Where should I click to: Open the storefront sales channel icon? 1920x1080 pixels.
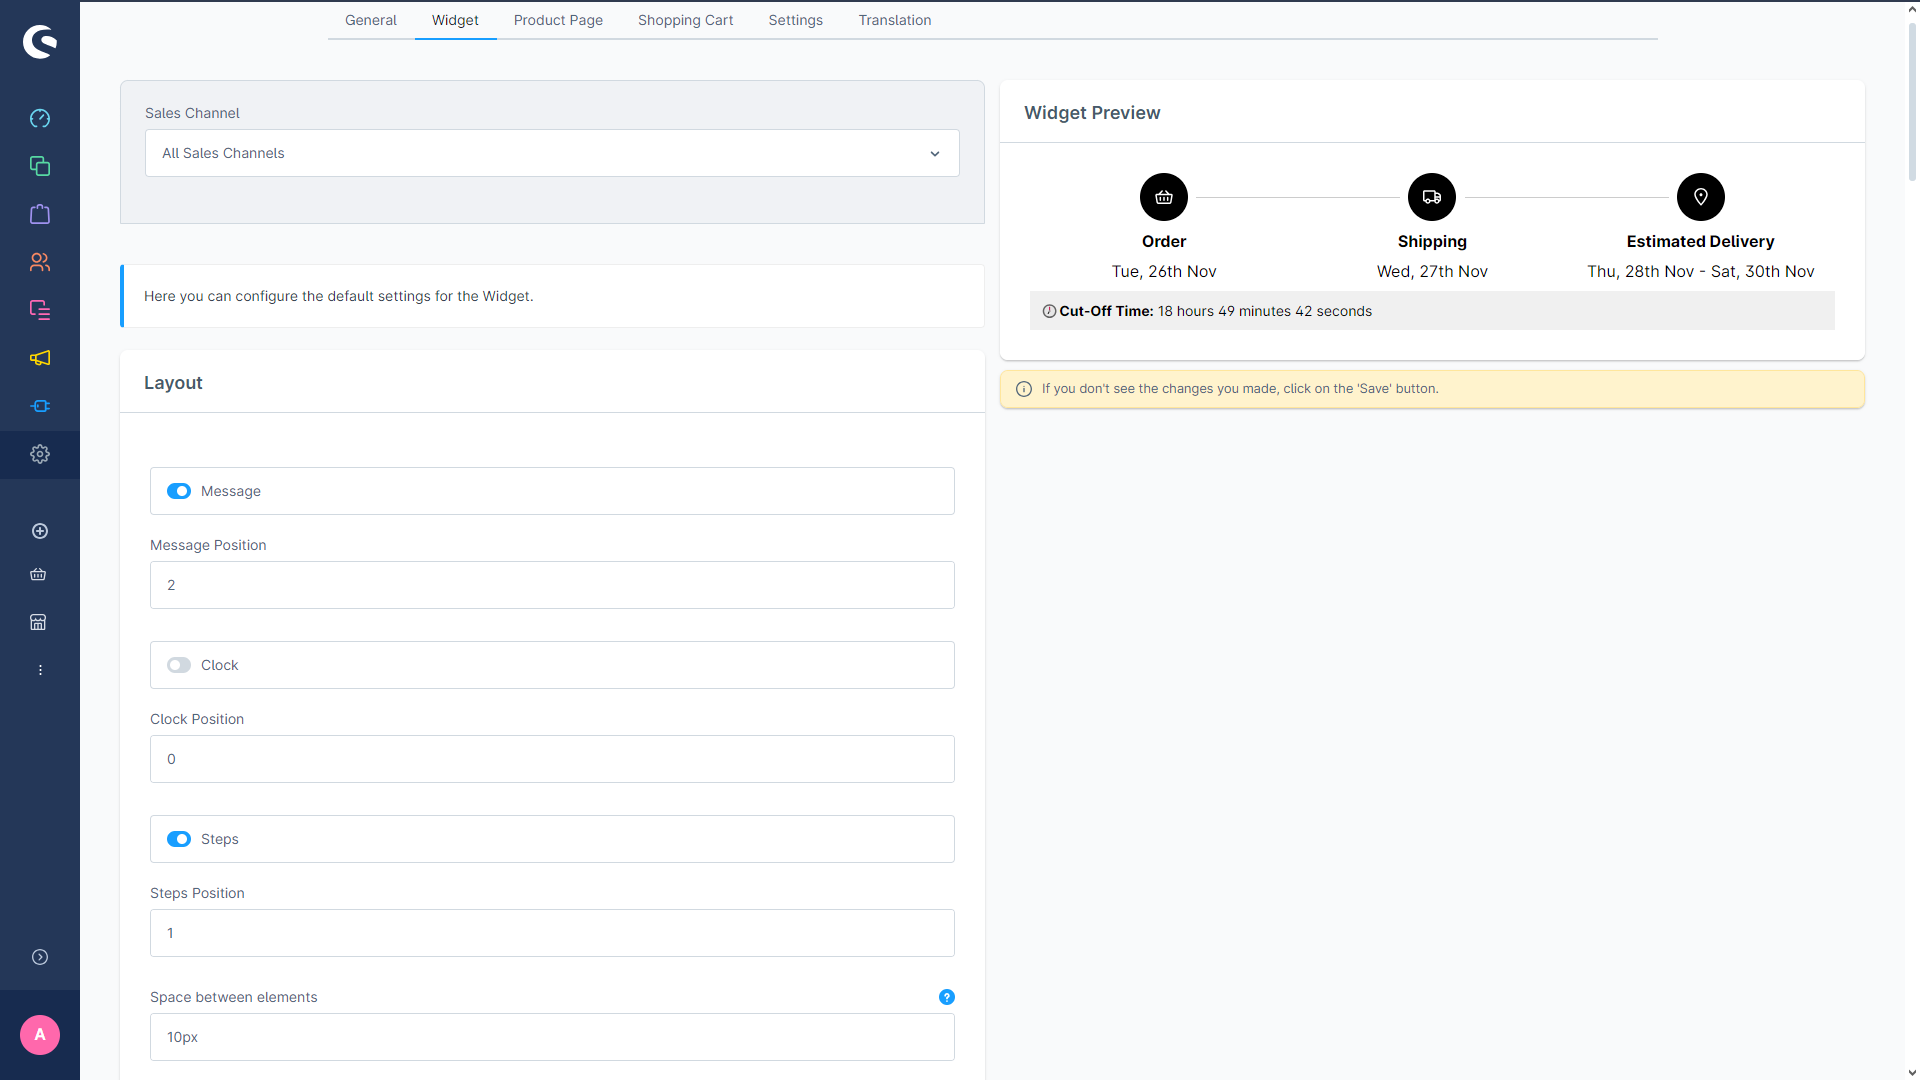tap(38, 622)
